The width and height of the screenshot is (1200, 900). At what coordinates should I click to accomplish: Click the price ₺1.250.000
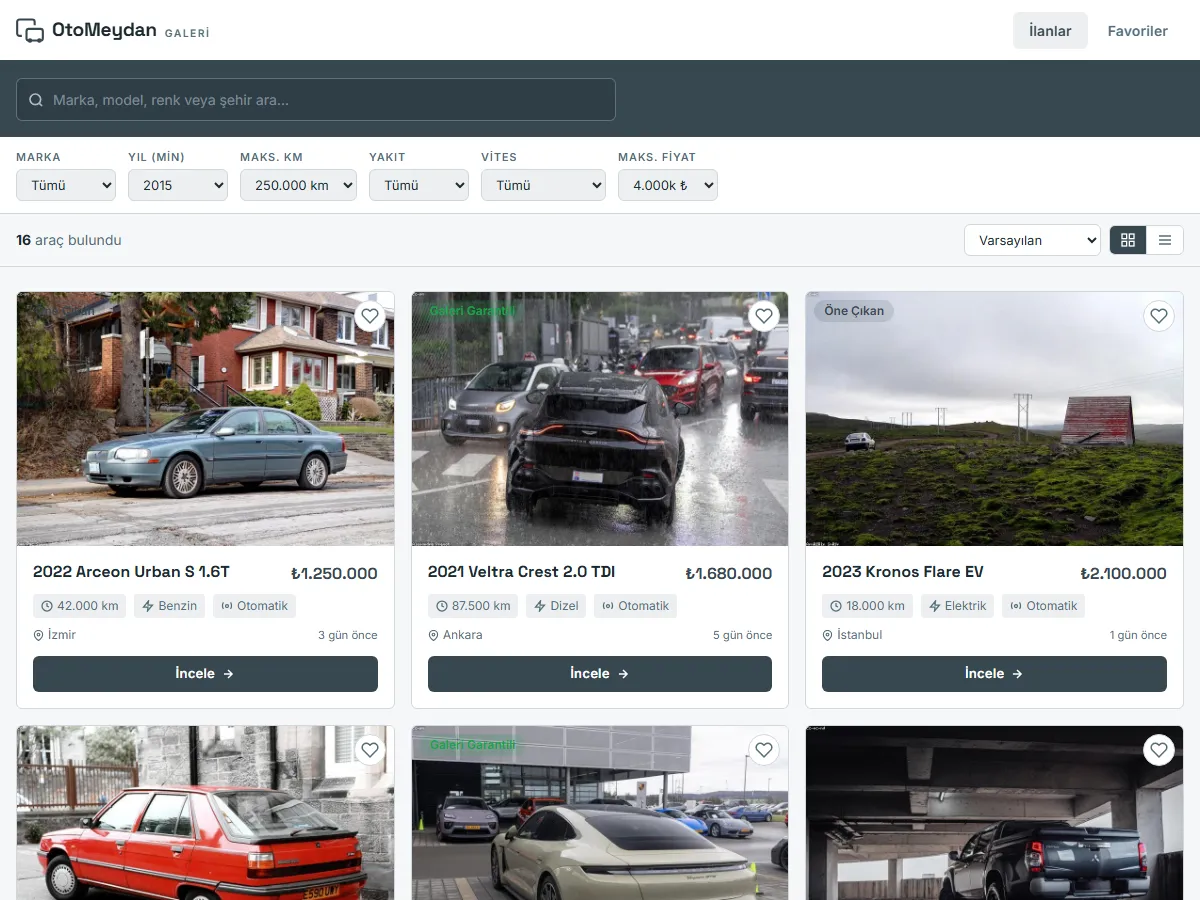tap(334, 574)
